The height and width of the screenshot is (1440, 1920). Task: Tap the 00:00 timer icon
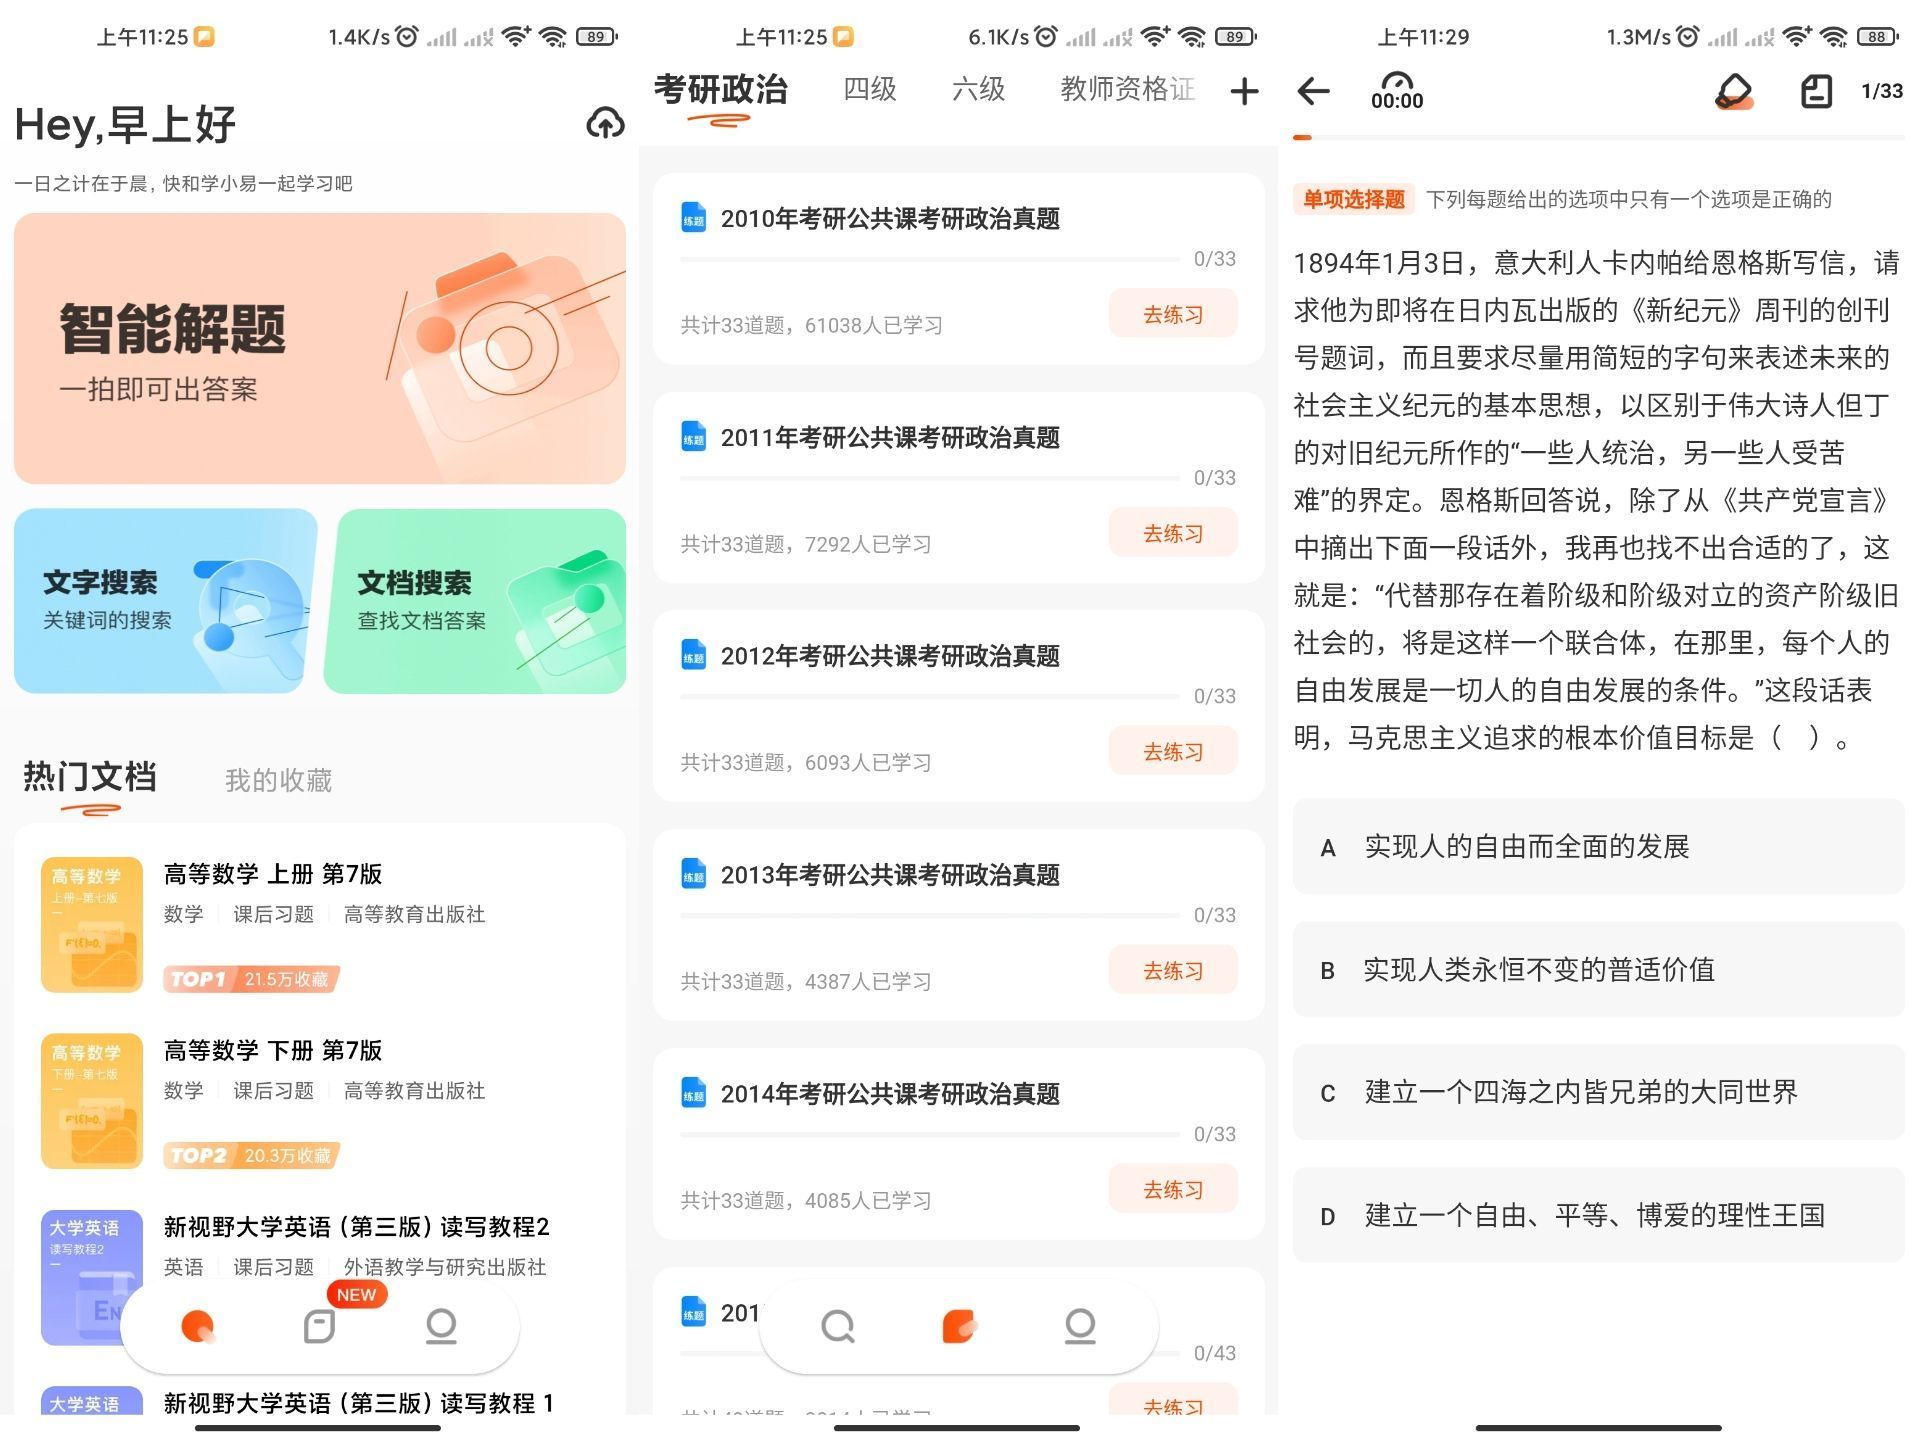[1397, 90]
